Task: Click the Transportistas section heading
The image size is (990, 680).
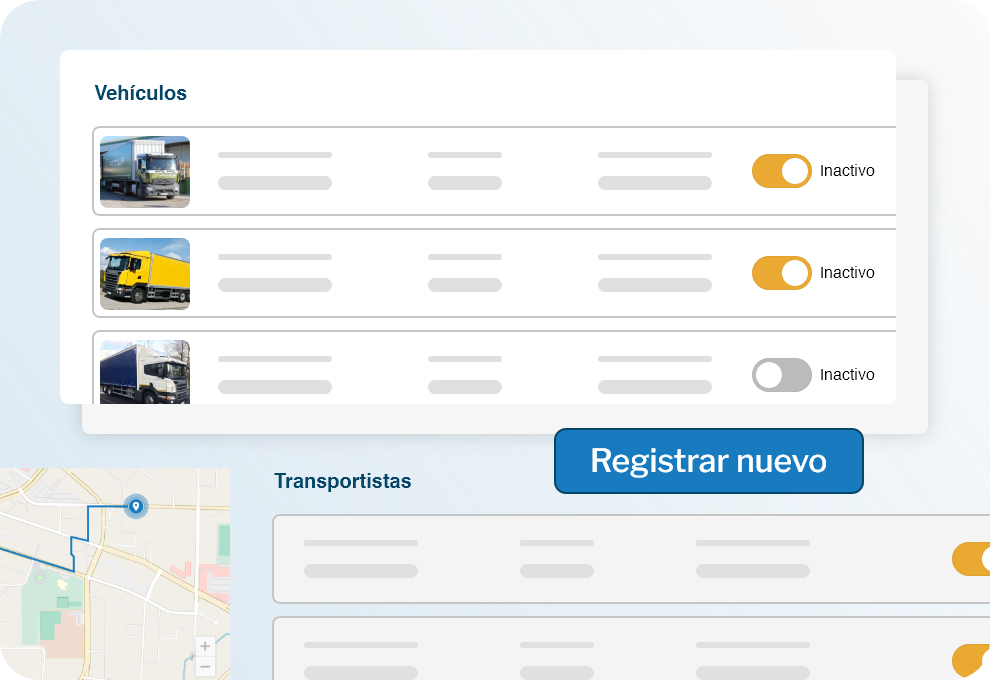Action: click(342, 481)
